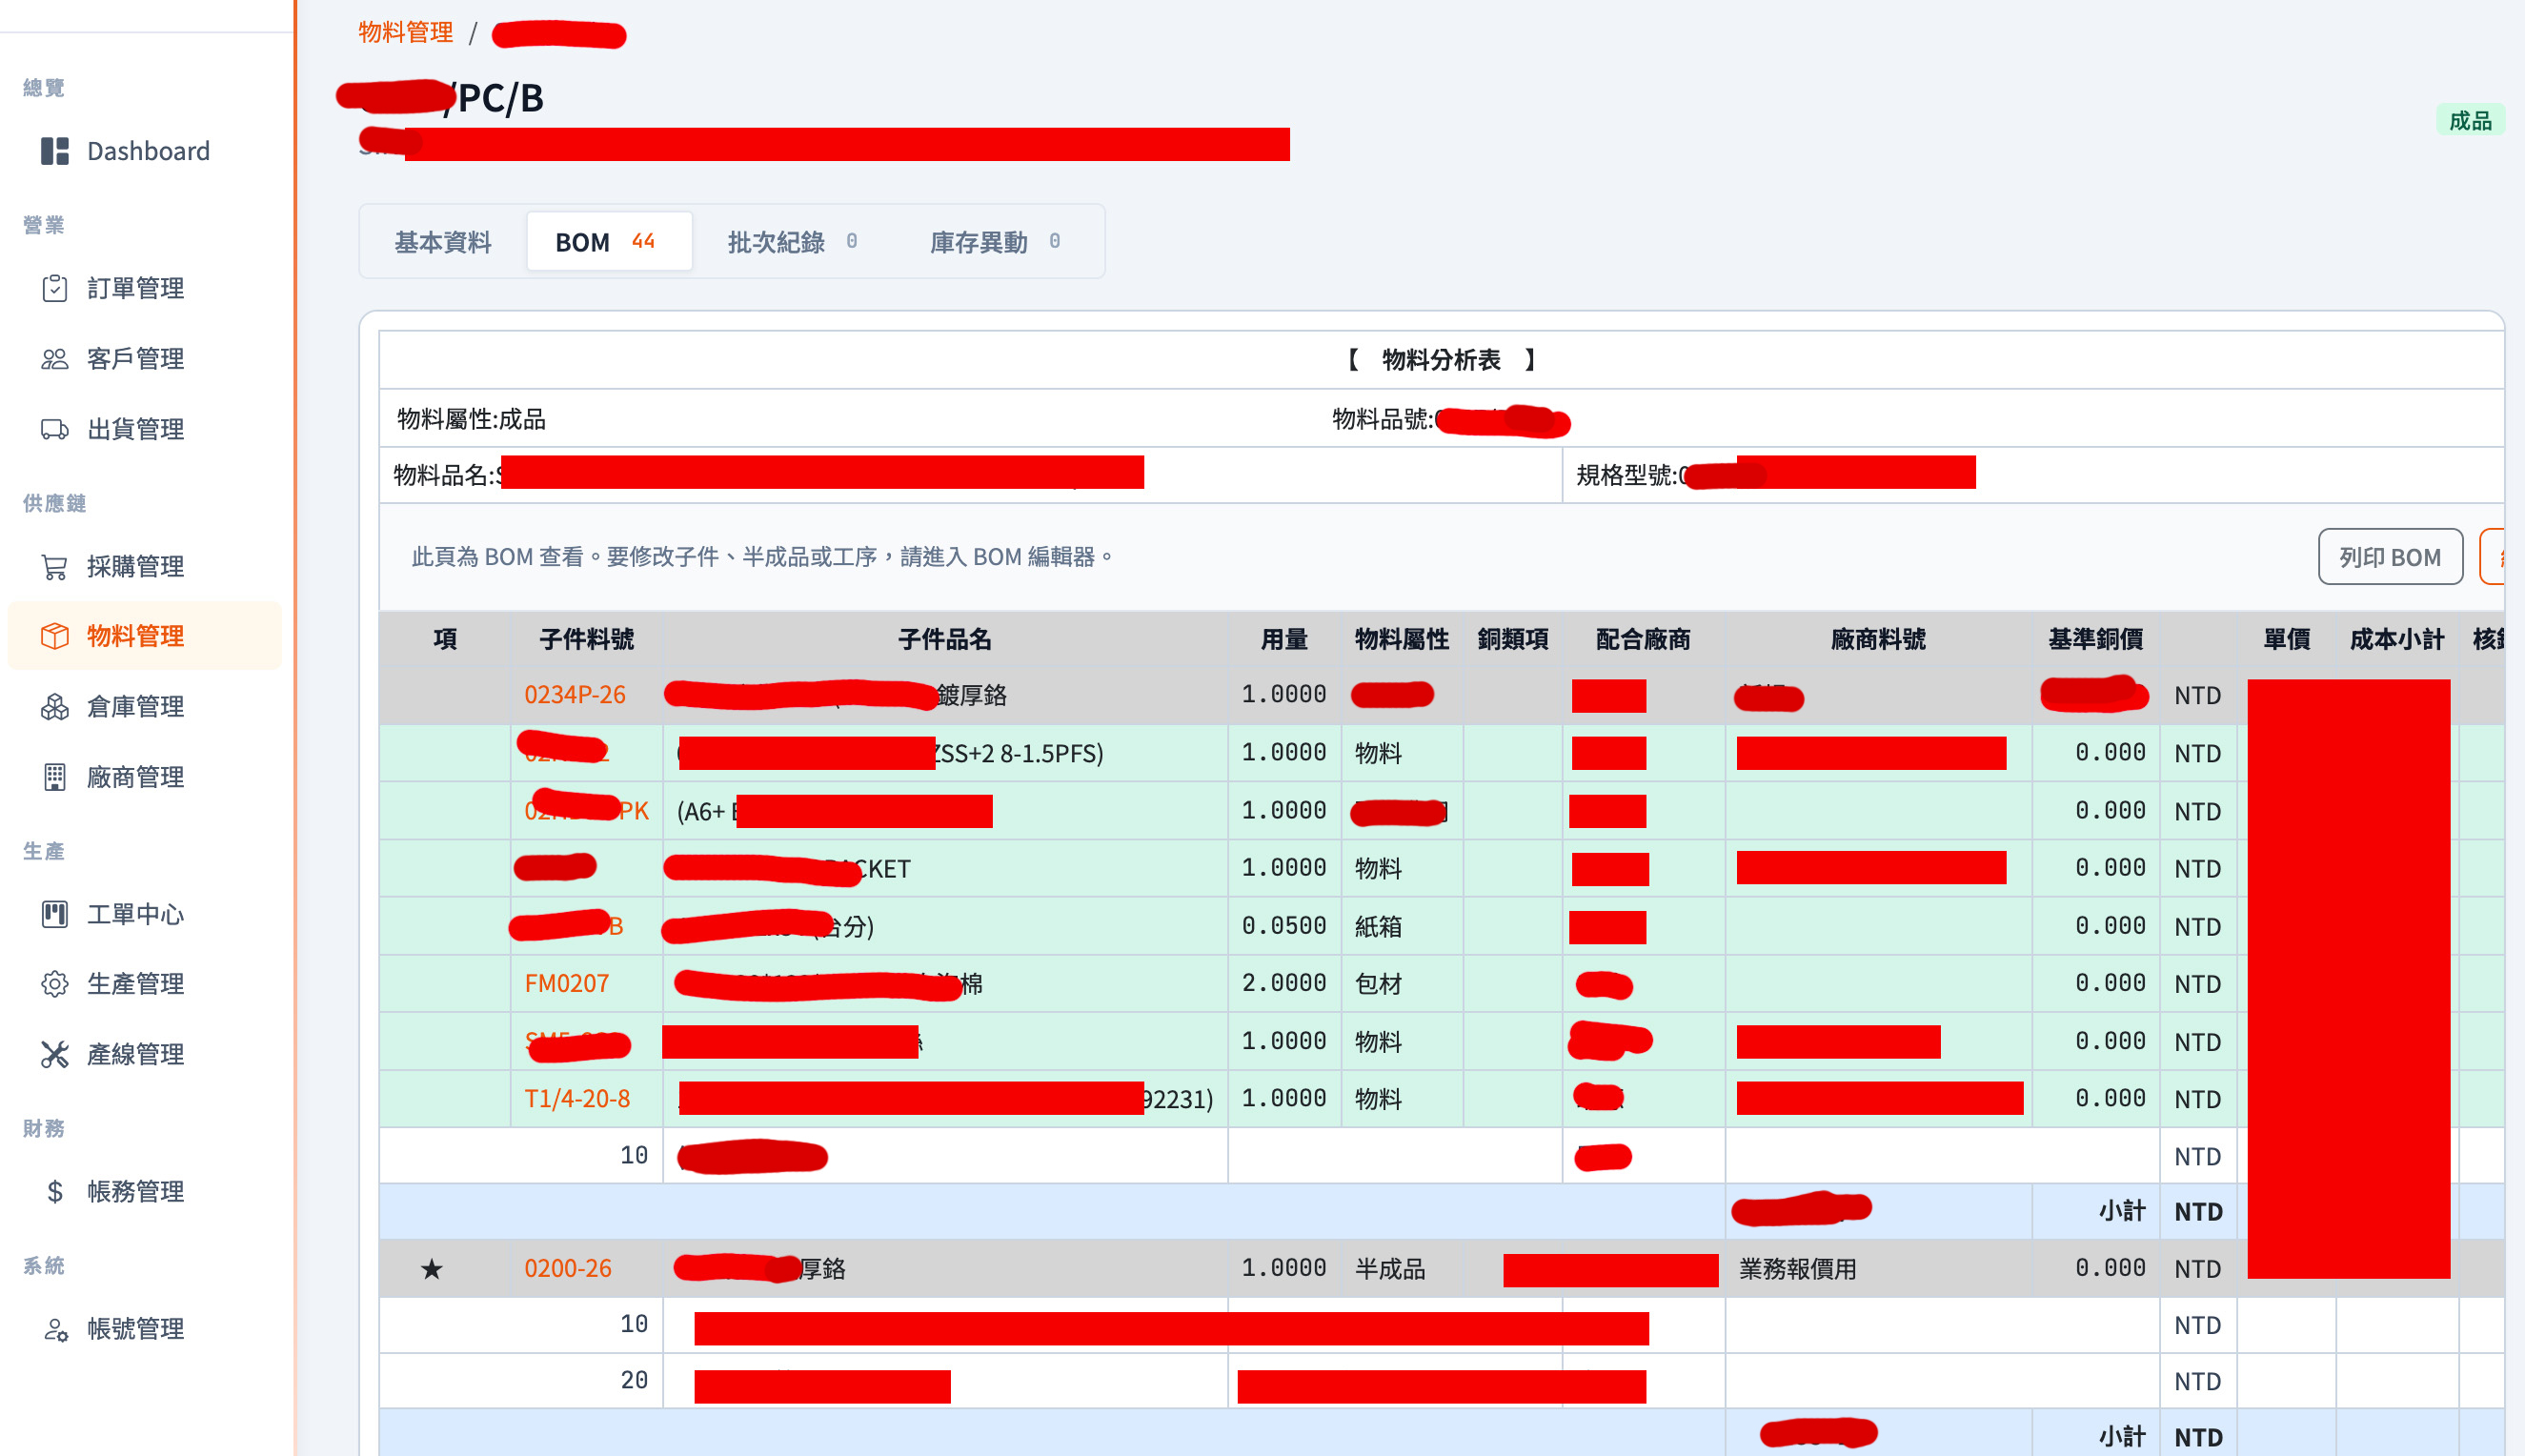Screen dimensions: 2525x1456
Task: Open the 庫存異動 tab
Action: [x=995, y=242]
